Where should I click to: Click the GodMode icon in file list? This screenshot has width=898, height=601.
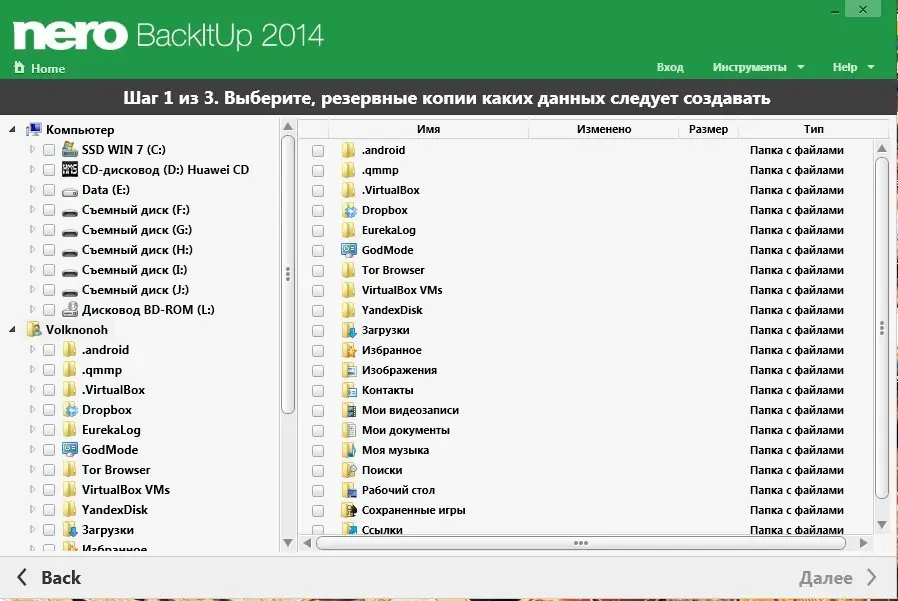(x=349, y=250)
